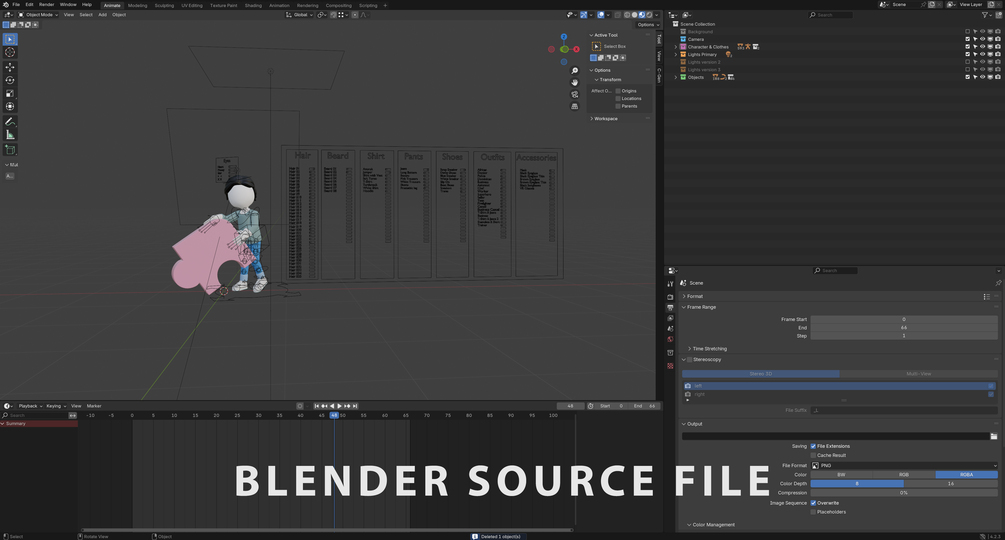Expand the Objects collection
The height and width of the screenshot is (540, 1005).
[x=676, y=77]
